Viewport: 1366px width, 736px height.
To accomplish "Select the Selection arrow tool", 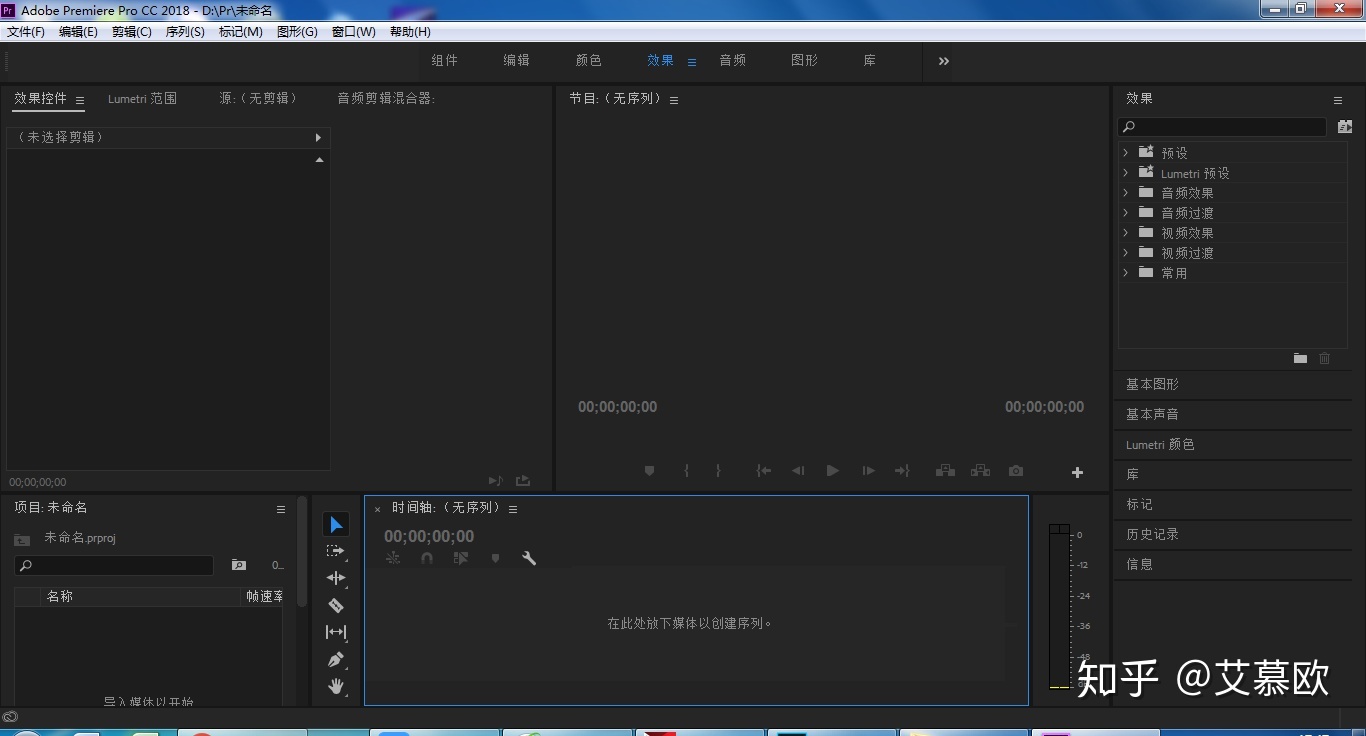I will tap(336, 525).
